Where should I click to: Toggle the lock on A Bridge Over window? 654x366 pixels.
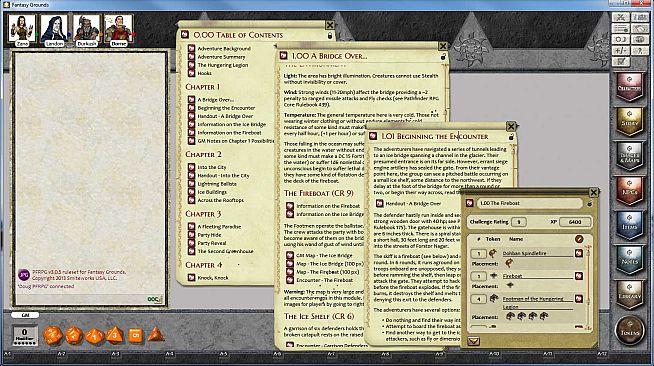coord(443,57)
